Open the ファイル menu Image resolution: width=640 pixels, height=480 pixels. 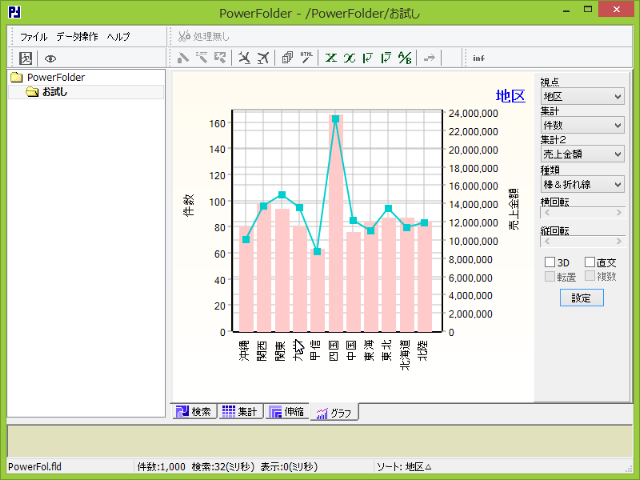pos(34,37)
